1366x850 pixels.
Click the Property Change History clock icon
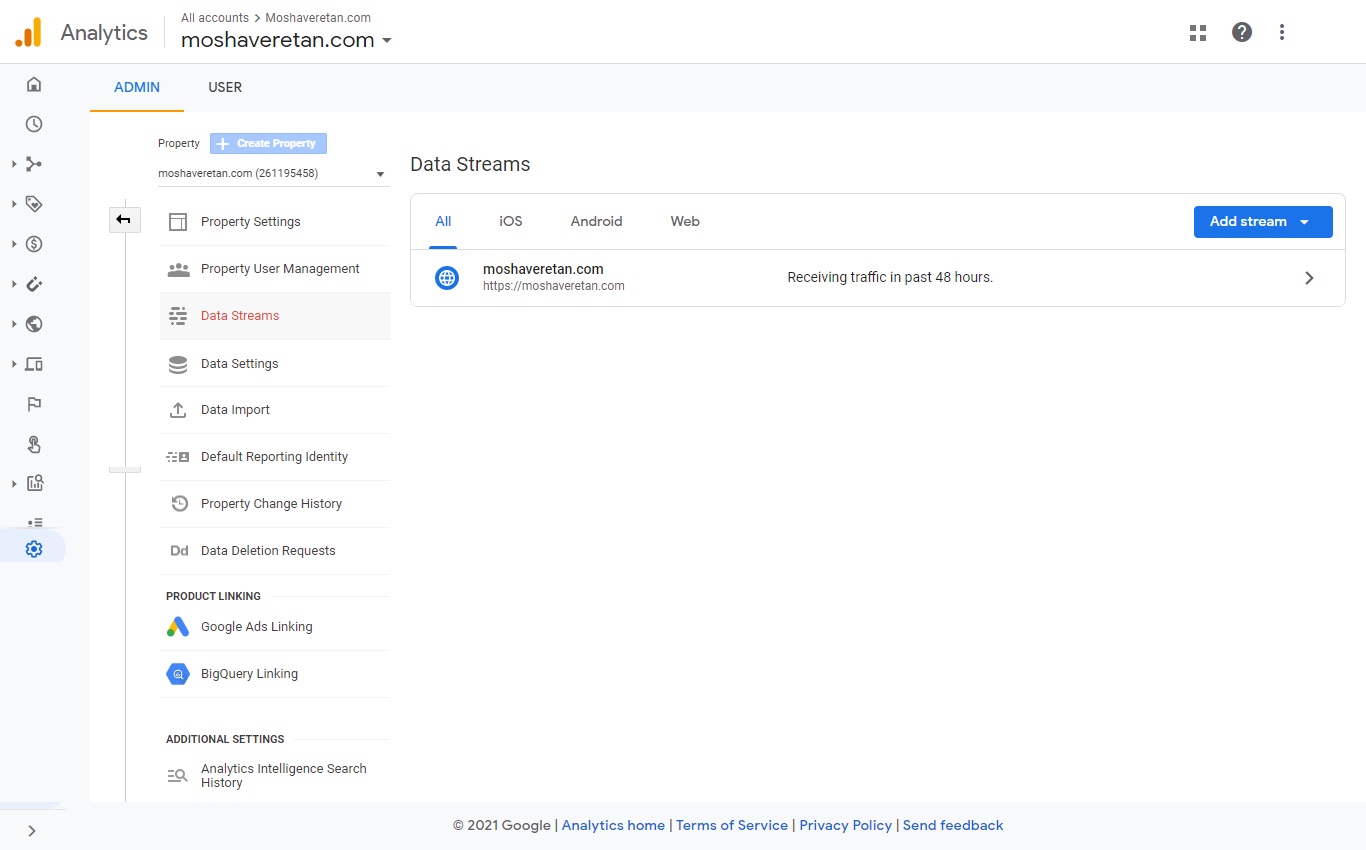[x=179, y=504]
